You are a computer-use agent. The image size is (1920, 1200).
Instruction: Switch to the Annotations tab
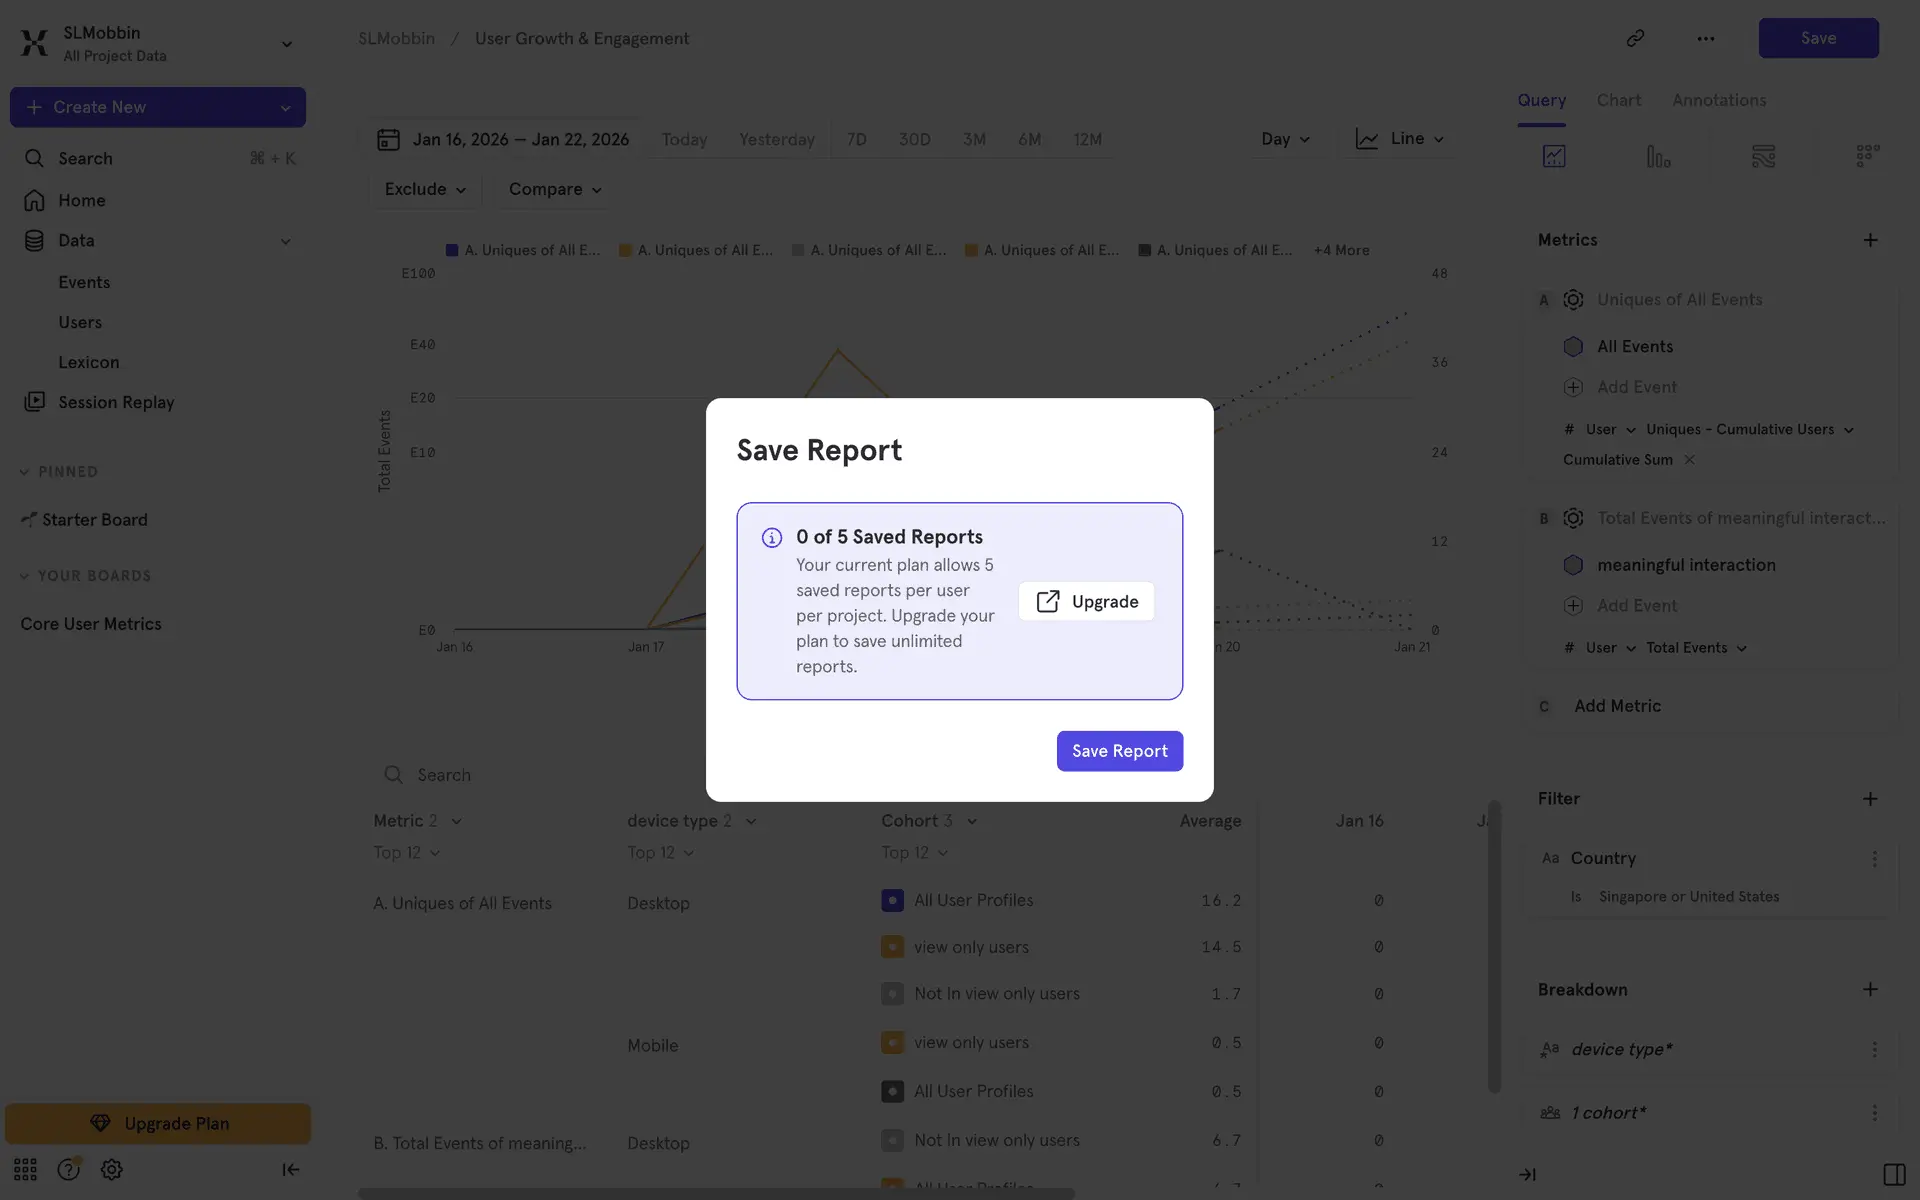[1718, 100]
